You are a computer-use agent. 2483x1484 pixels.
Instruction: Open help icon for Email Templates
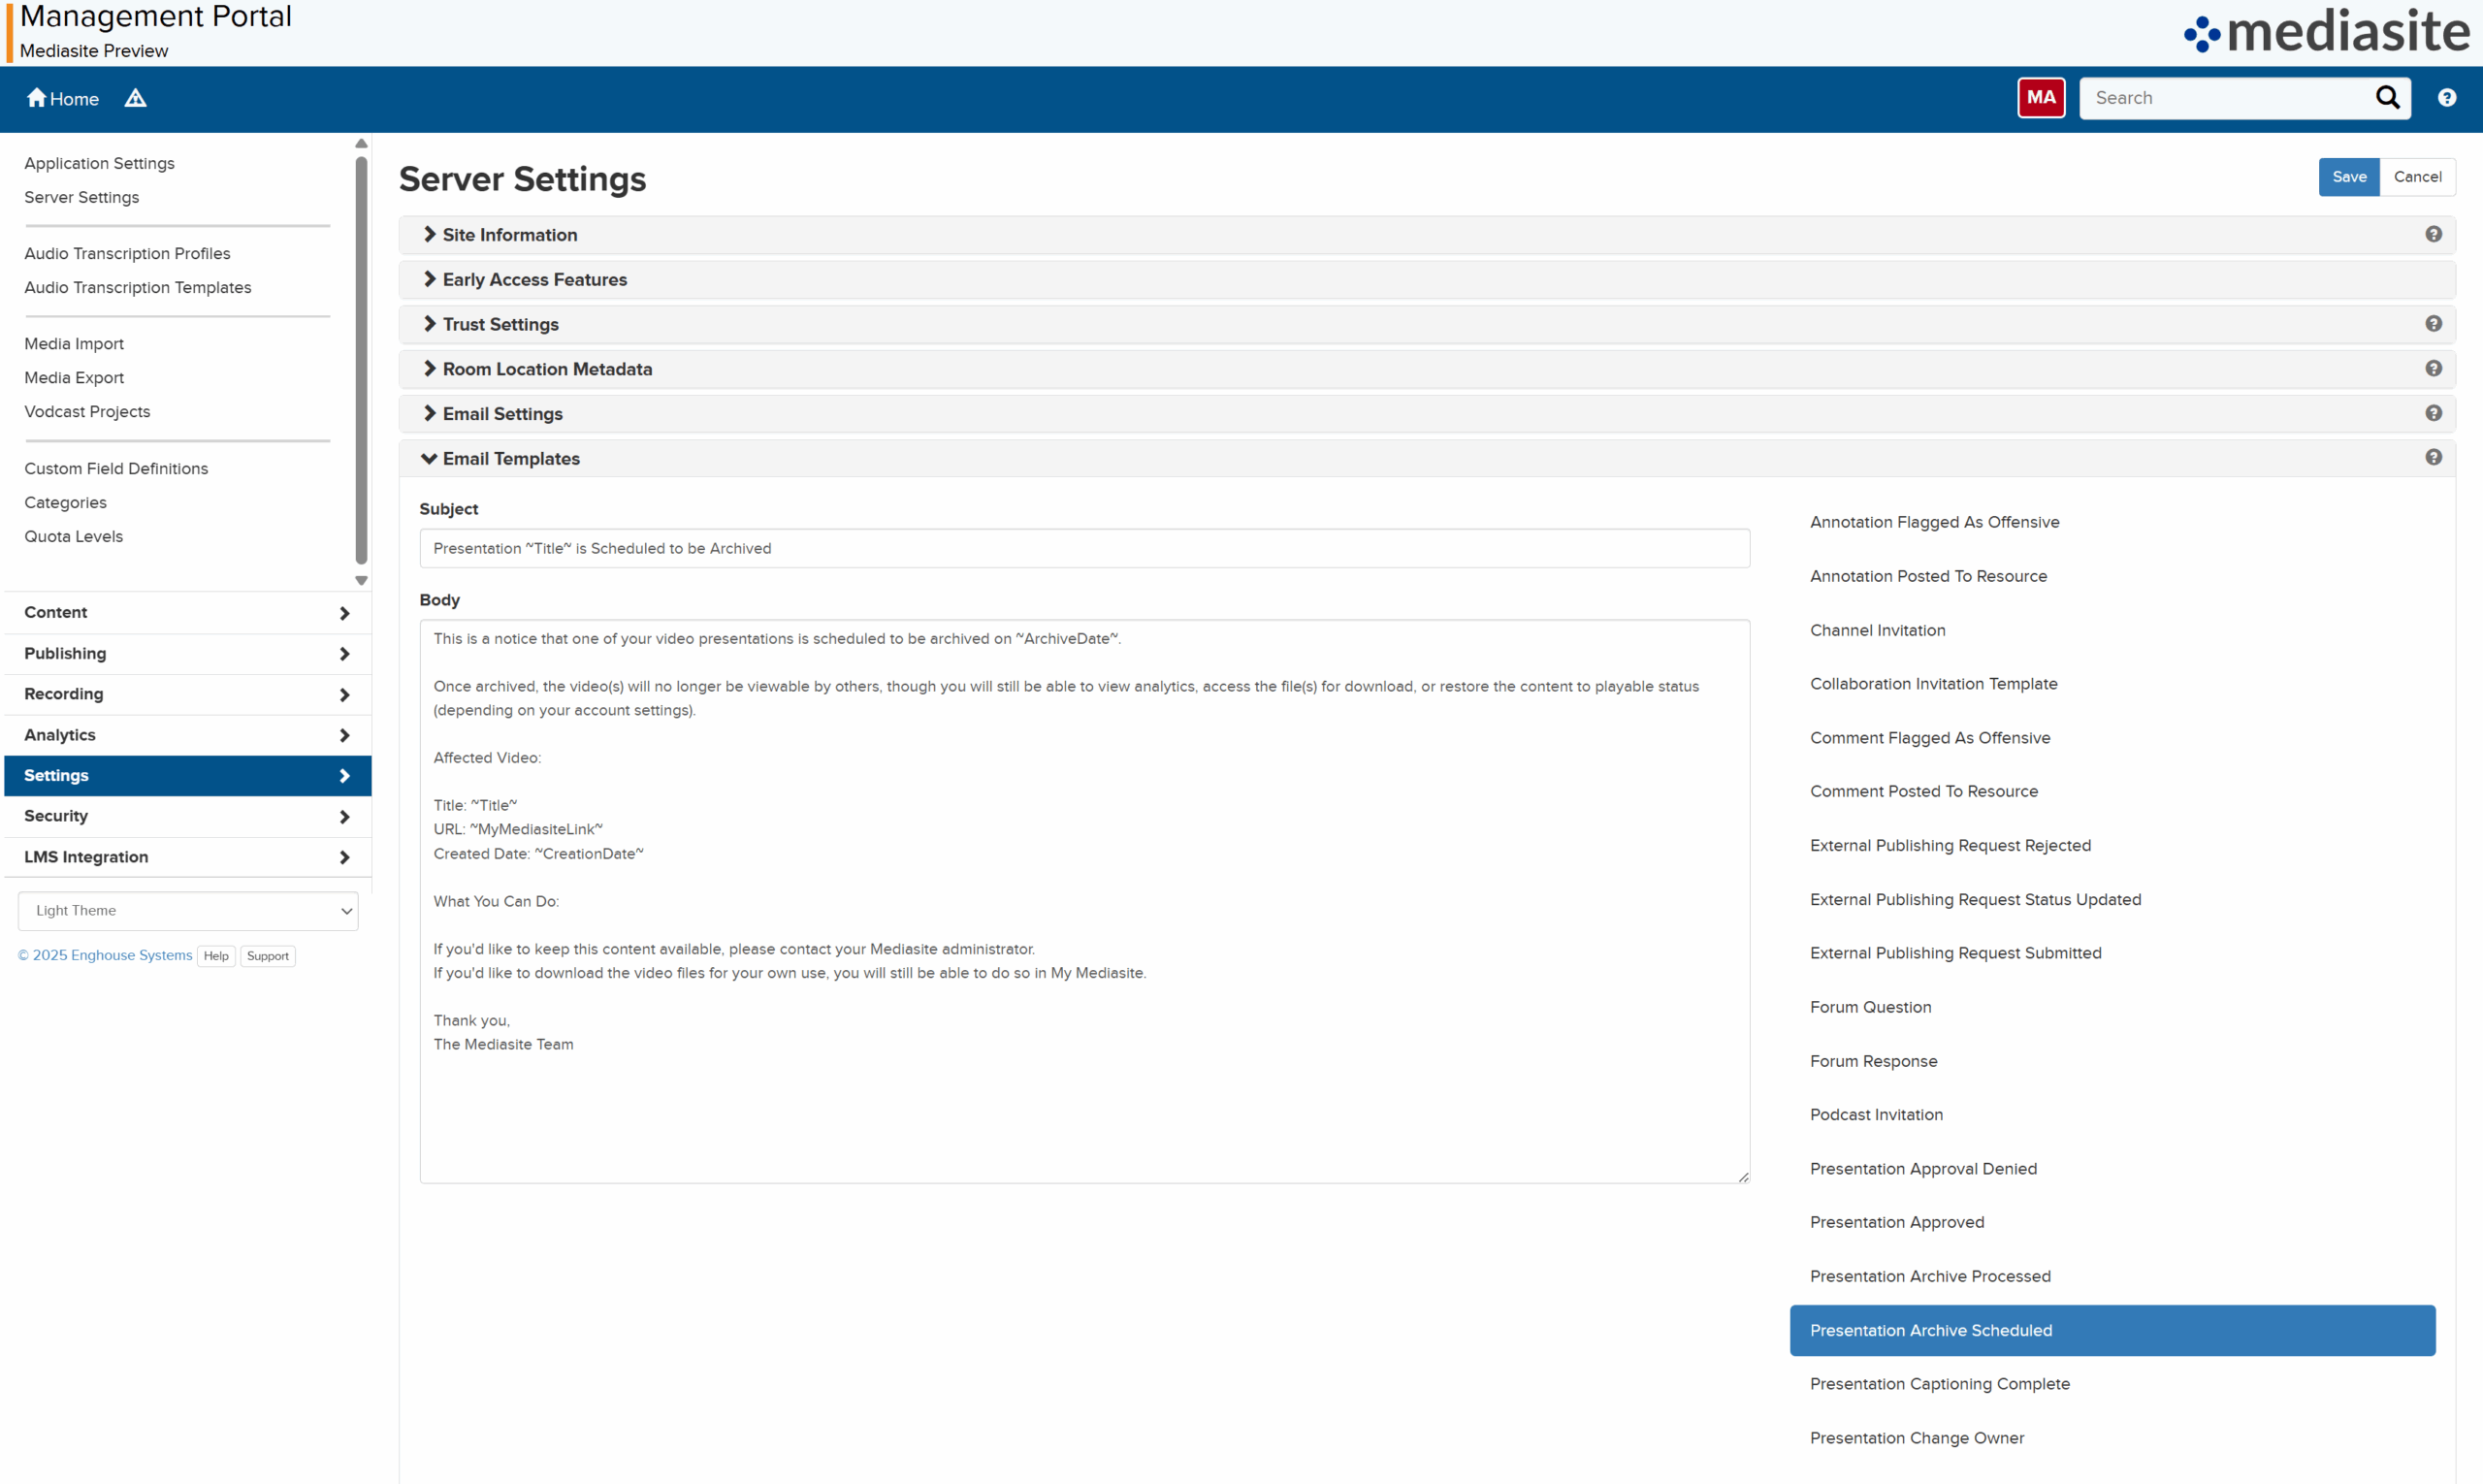[x=2433, y=458]
